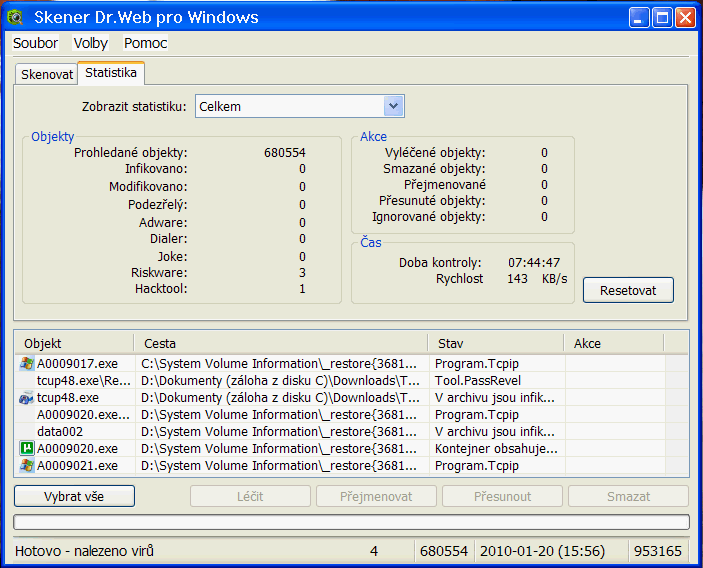Screen dimensions: 703x568
Task: Click the icon beside tcup48.exe row
Action: [26, 398]
